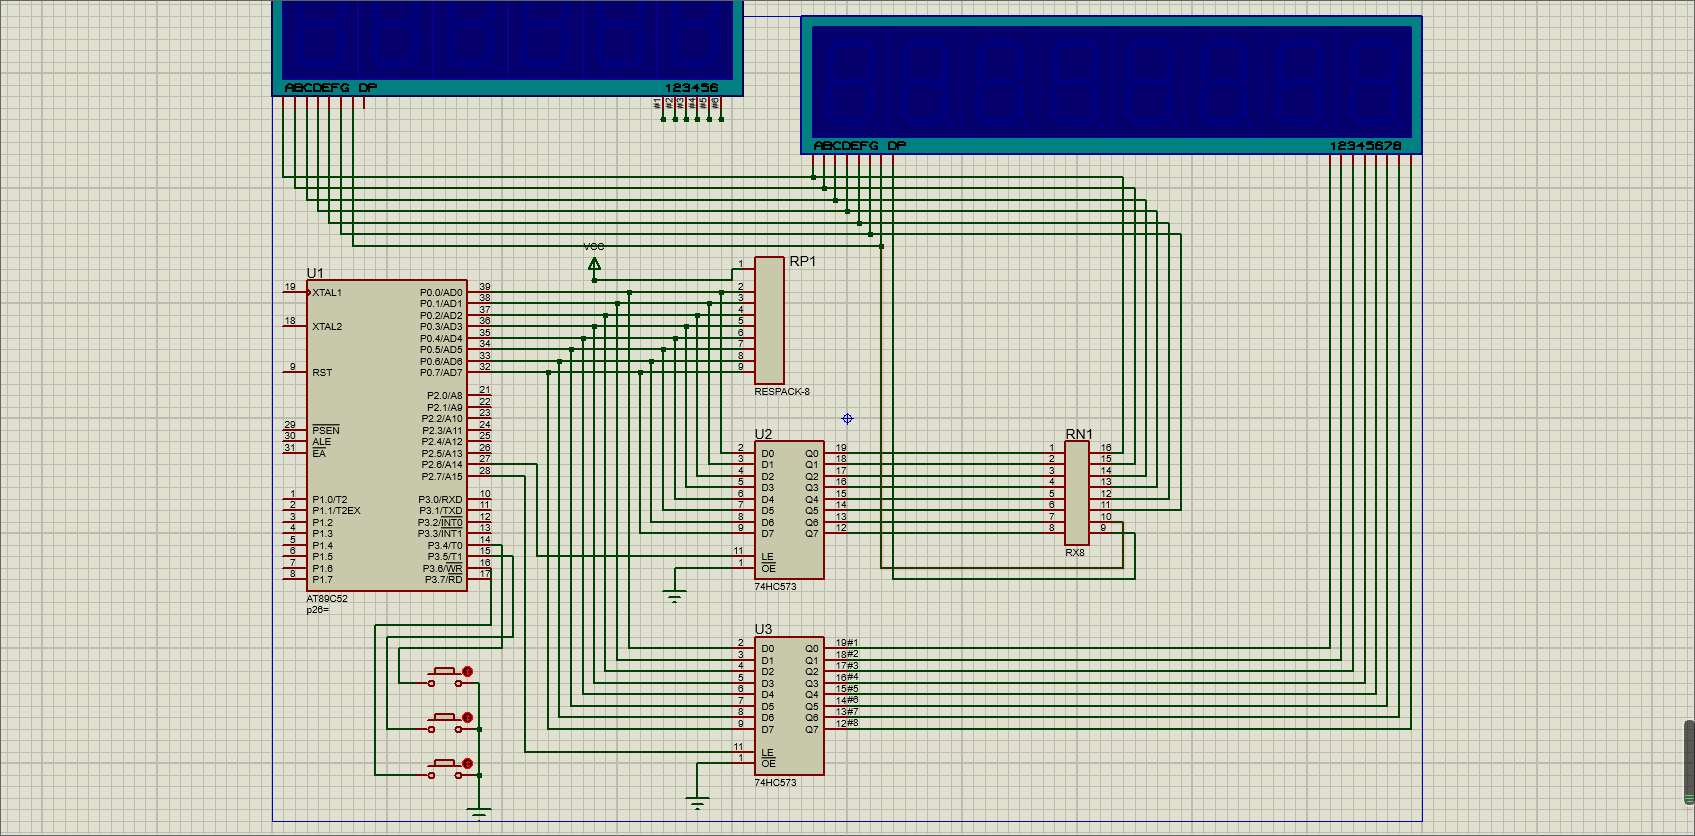1695x836 pixels.
Task: Click the 'U1' reference label
Action: click(x=315, y=273)
